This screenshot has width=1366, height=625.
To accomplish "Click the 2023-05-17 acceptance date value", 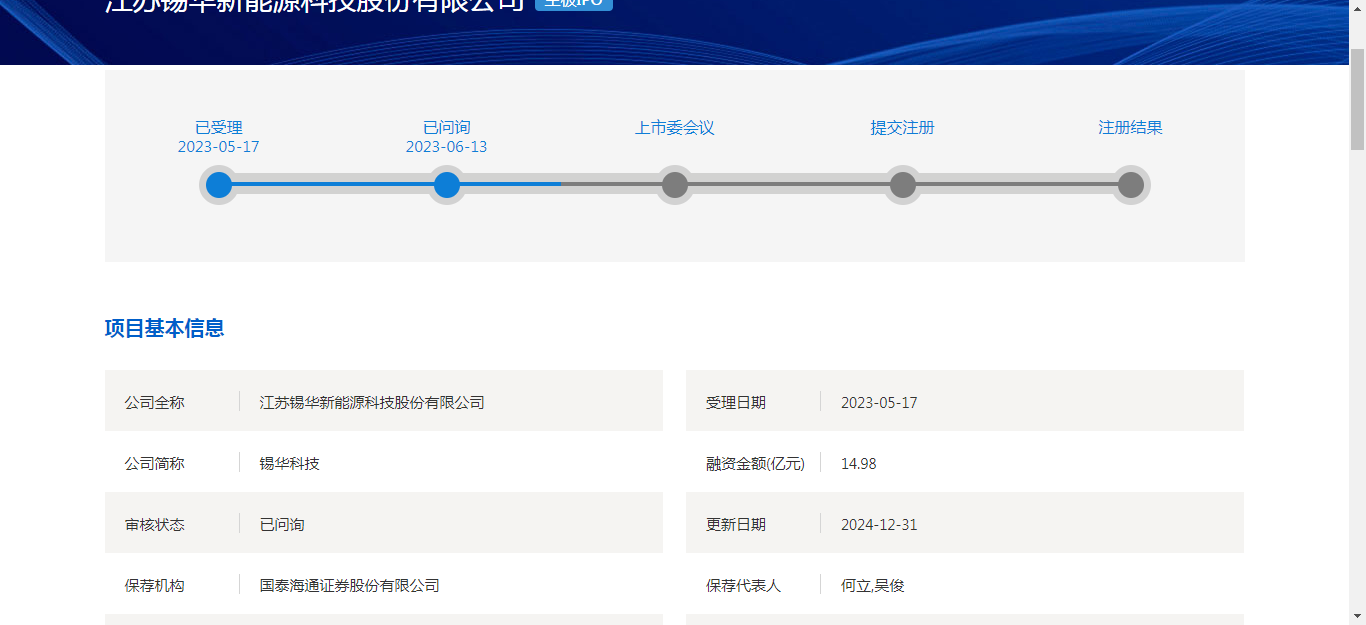I will click(x=879, y=403).
